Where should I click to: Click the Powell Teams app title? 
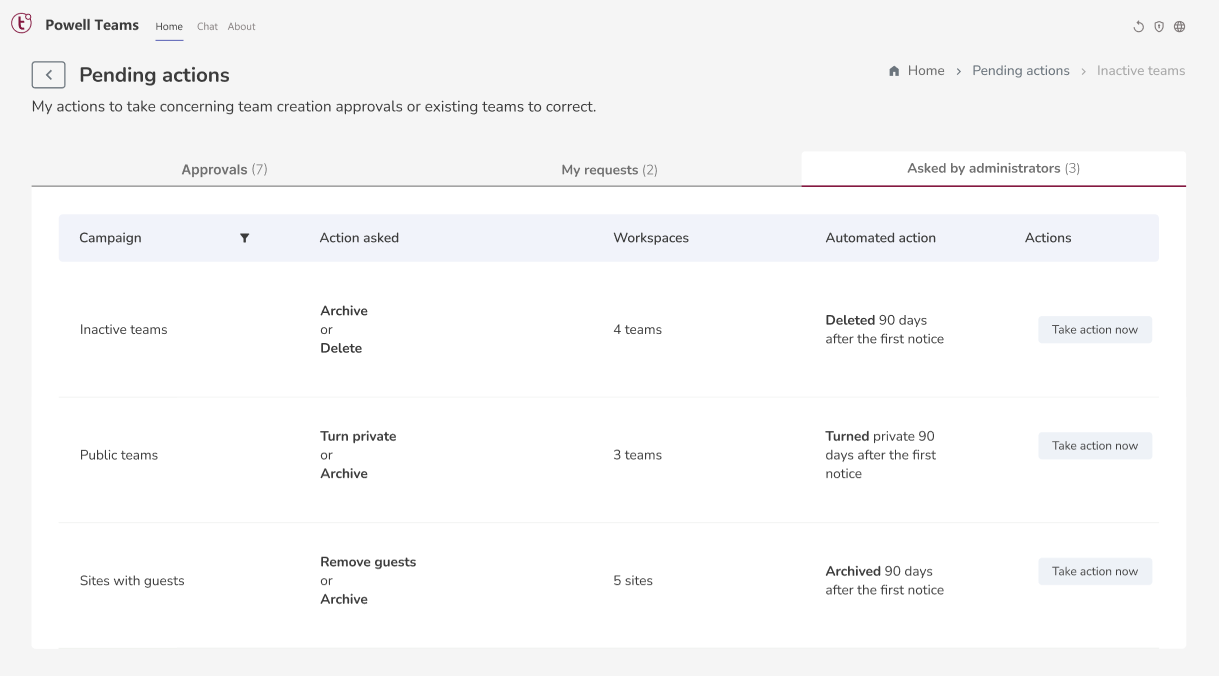pyautogui.click(x=92, y=25)
